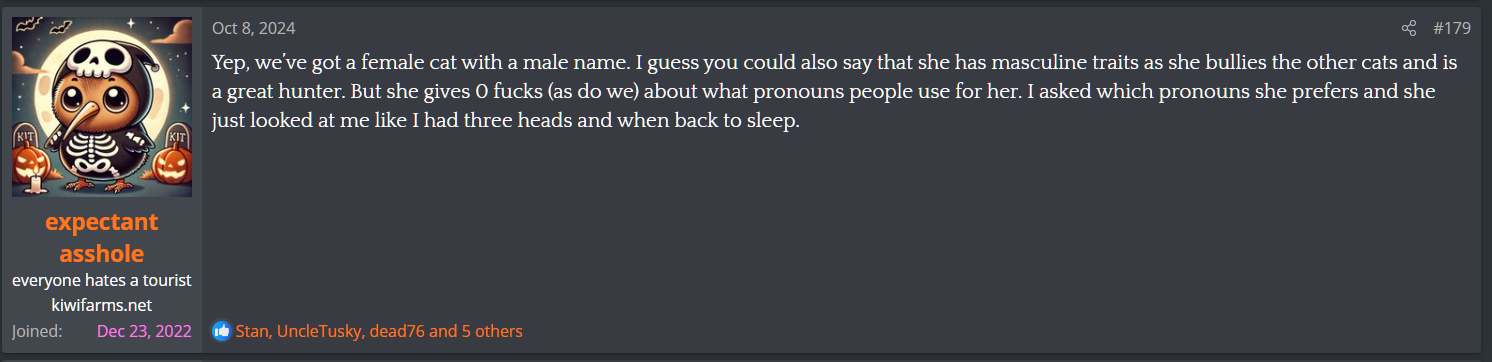Show the '5 others' who reacted
This screenshot has height=362, width=1492.
tap(492, 331)
